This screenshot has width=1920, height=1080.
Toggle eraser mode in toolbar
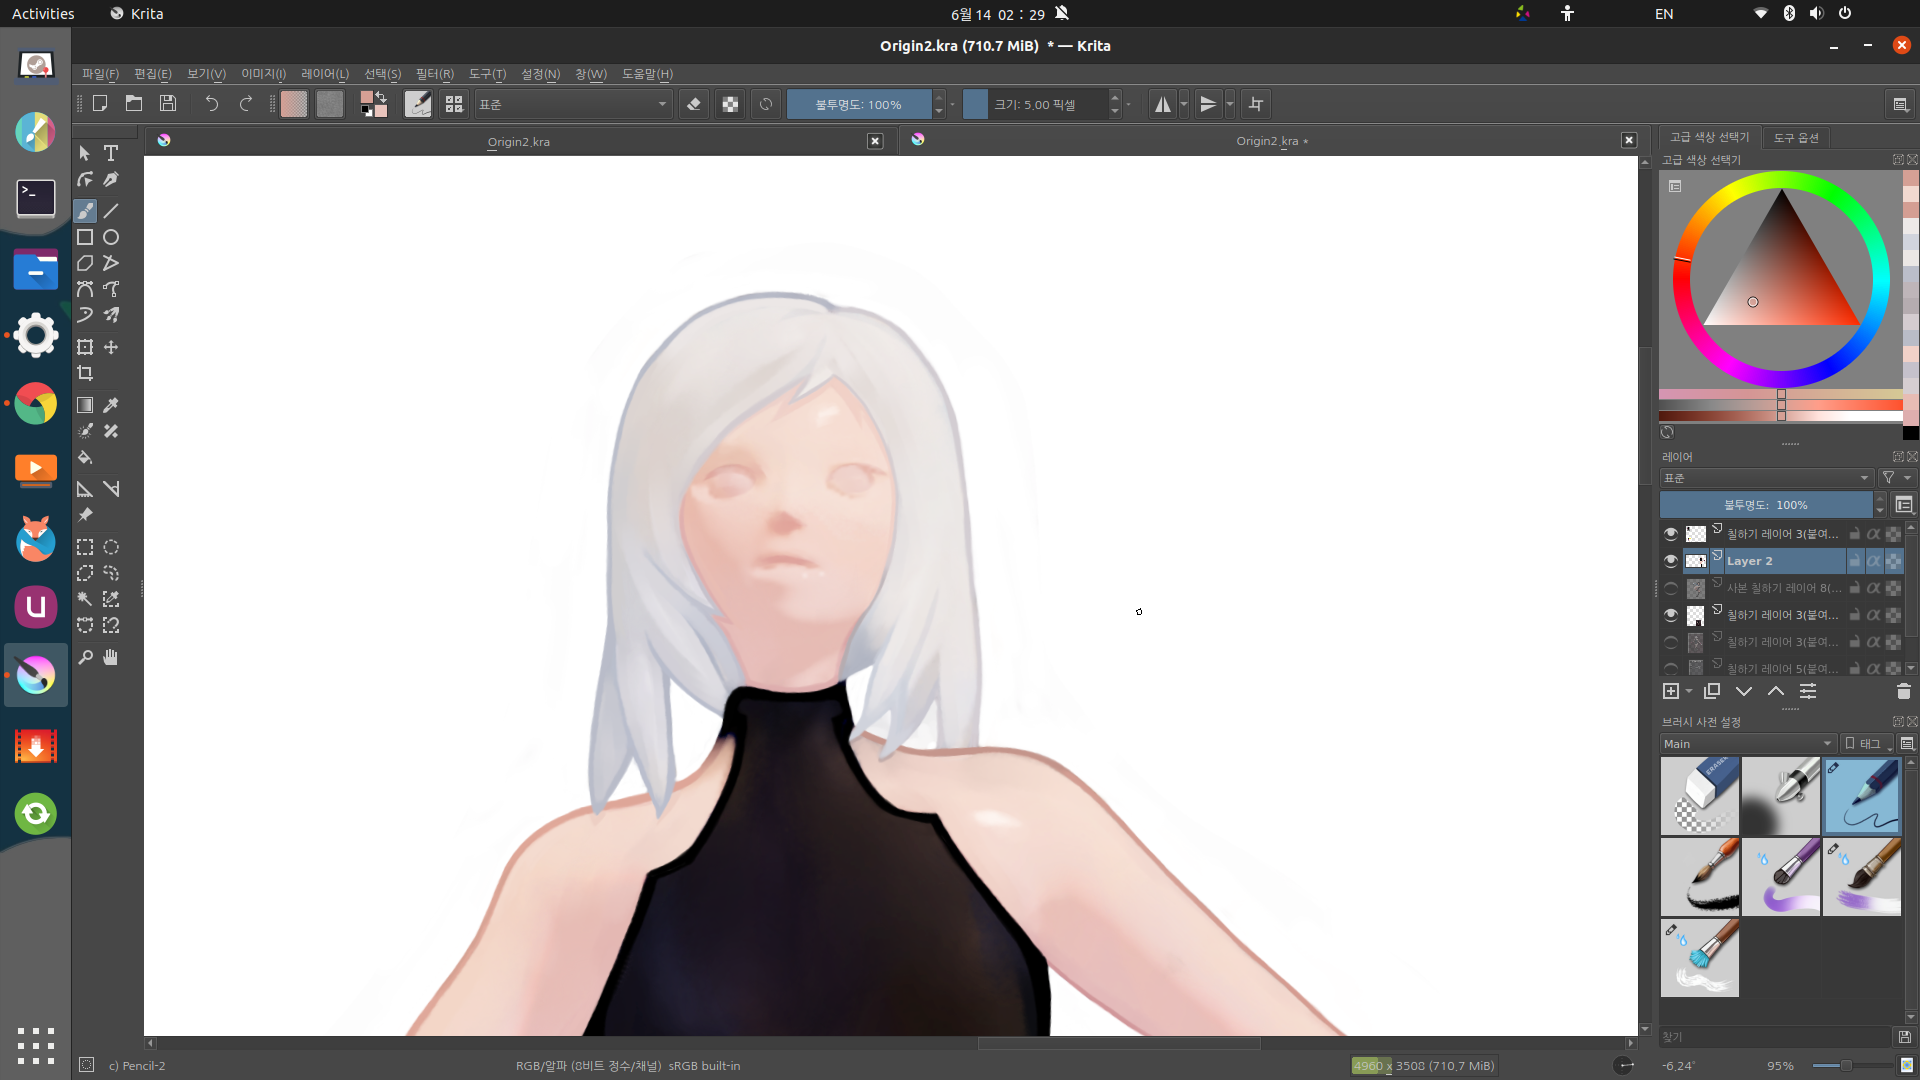694,104
